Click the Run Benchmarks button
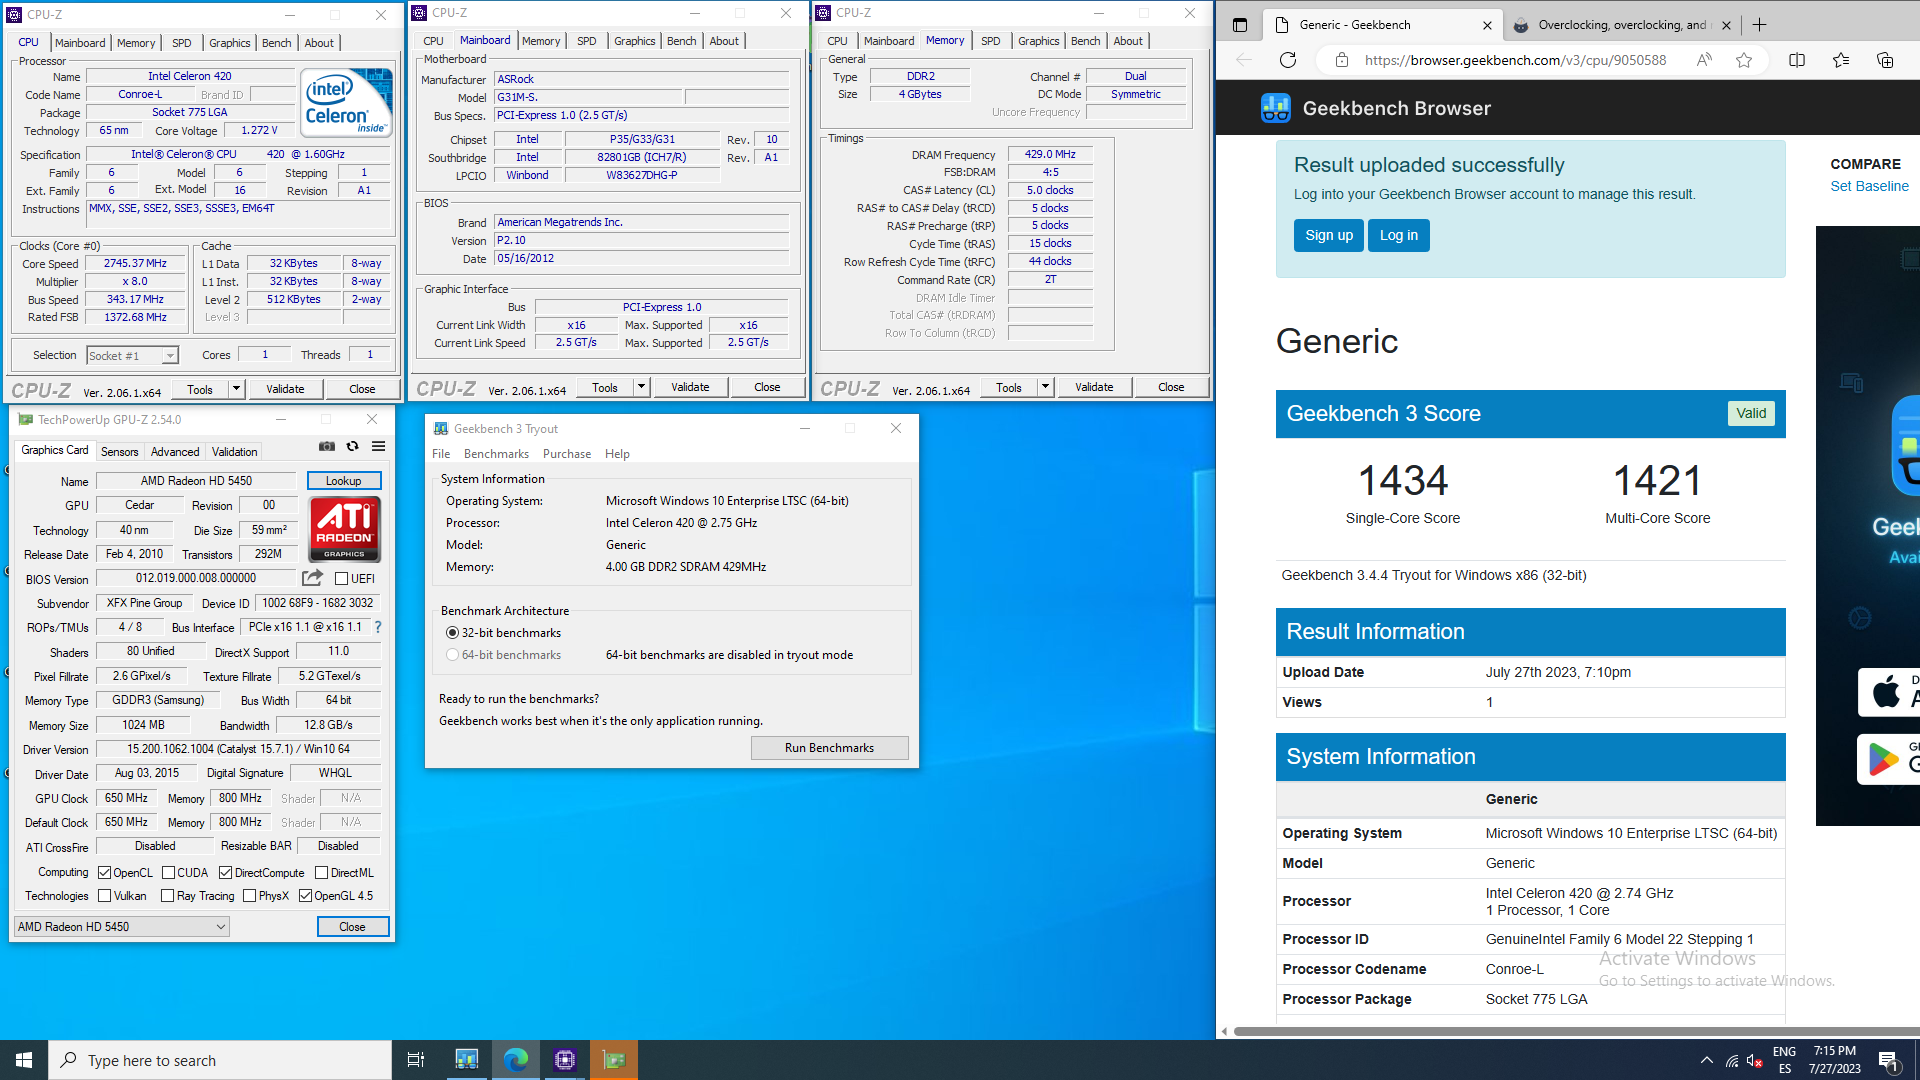Image resolution: width=1920 pixels, height=1080 pixels. coord(829,747)
